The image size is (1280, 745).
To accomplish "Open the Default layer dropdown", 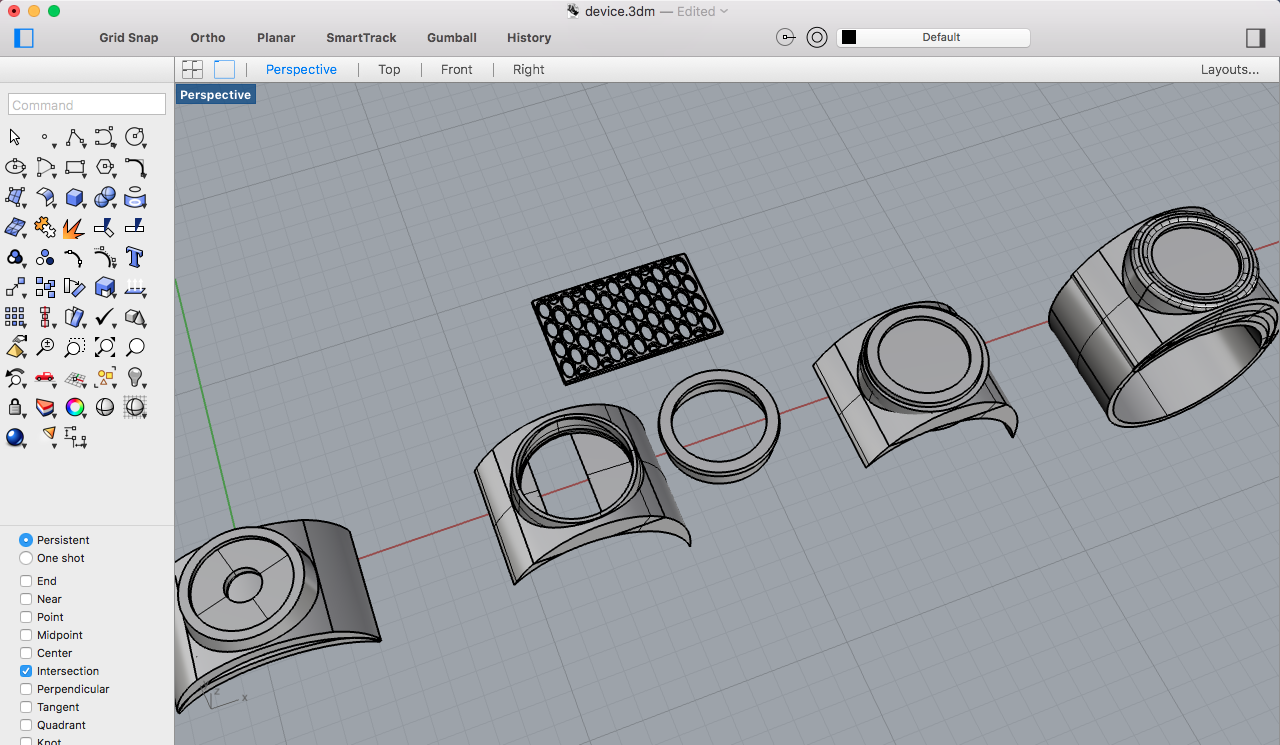I will coord(933,37).
